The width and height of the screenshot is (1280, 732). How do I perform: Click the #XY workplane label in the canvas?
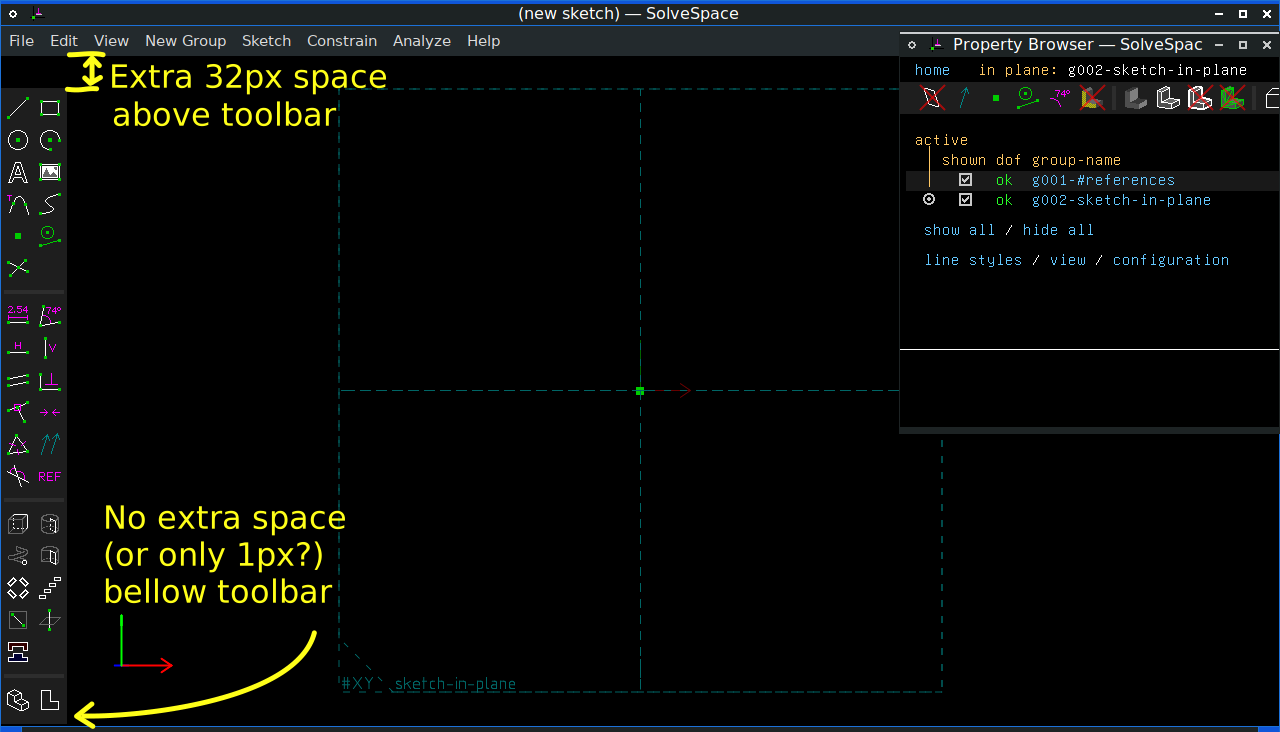357,682
